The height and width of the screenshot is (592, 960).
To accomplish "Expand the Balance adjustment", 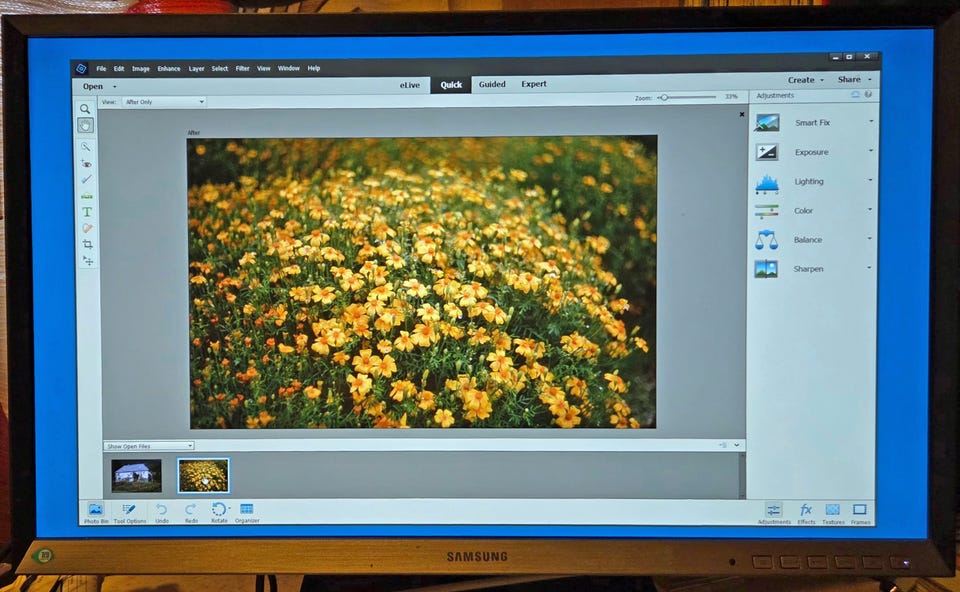I will tap(870, 238).
